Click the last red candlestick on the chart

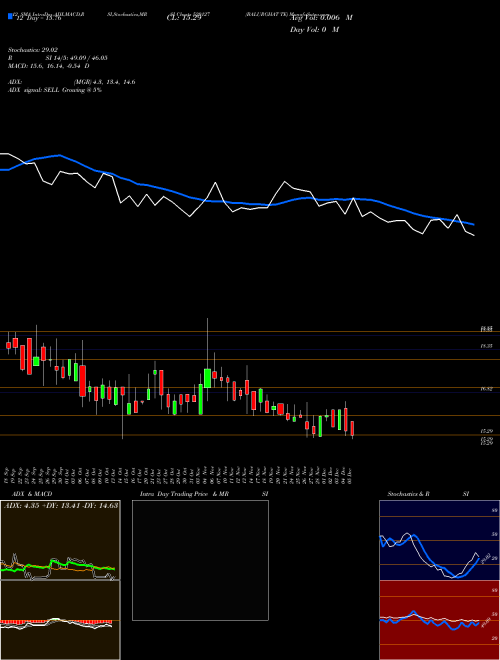point(352,428)
